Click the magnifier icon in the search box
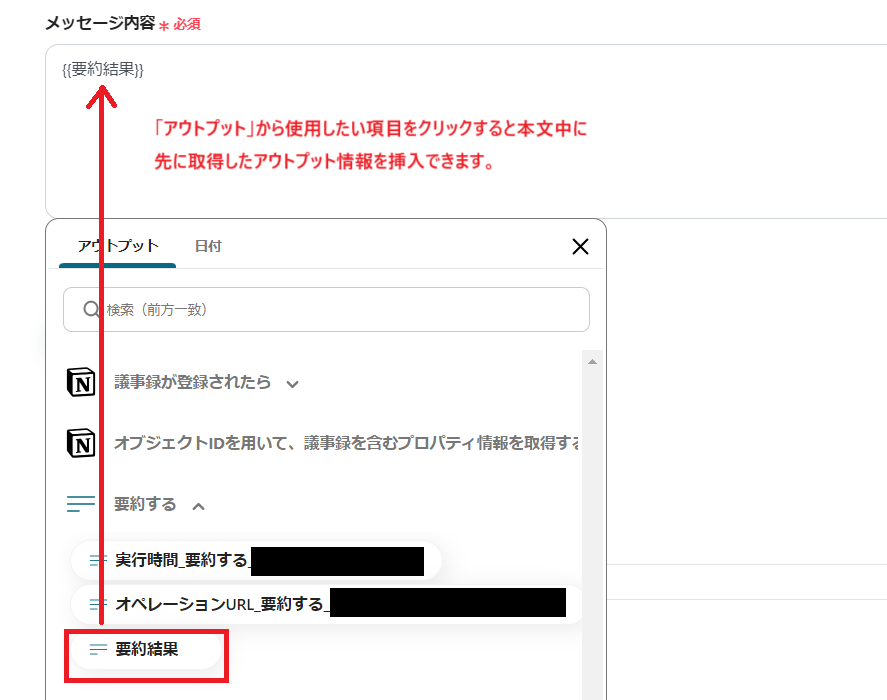This screenshot has width=887, height=700. click(x=89, y=309)
